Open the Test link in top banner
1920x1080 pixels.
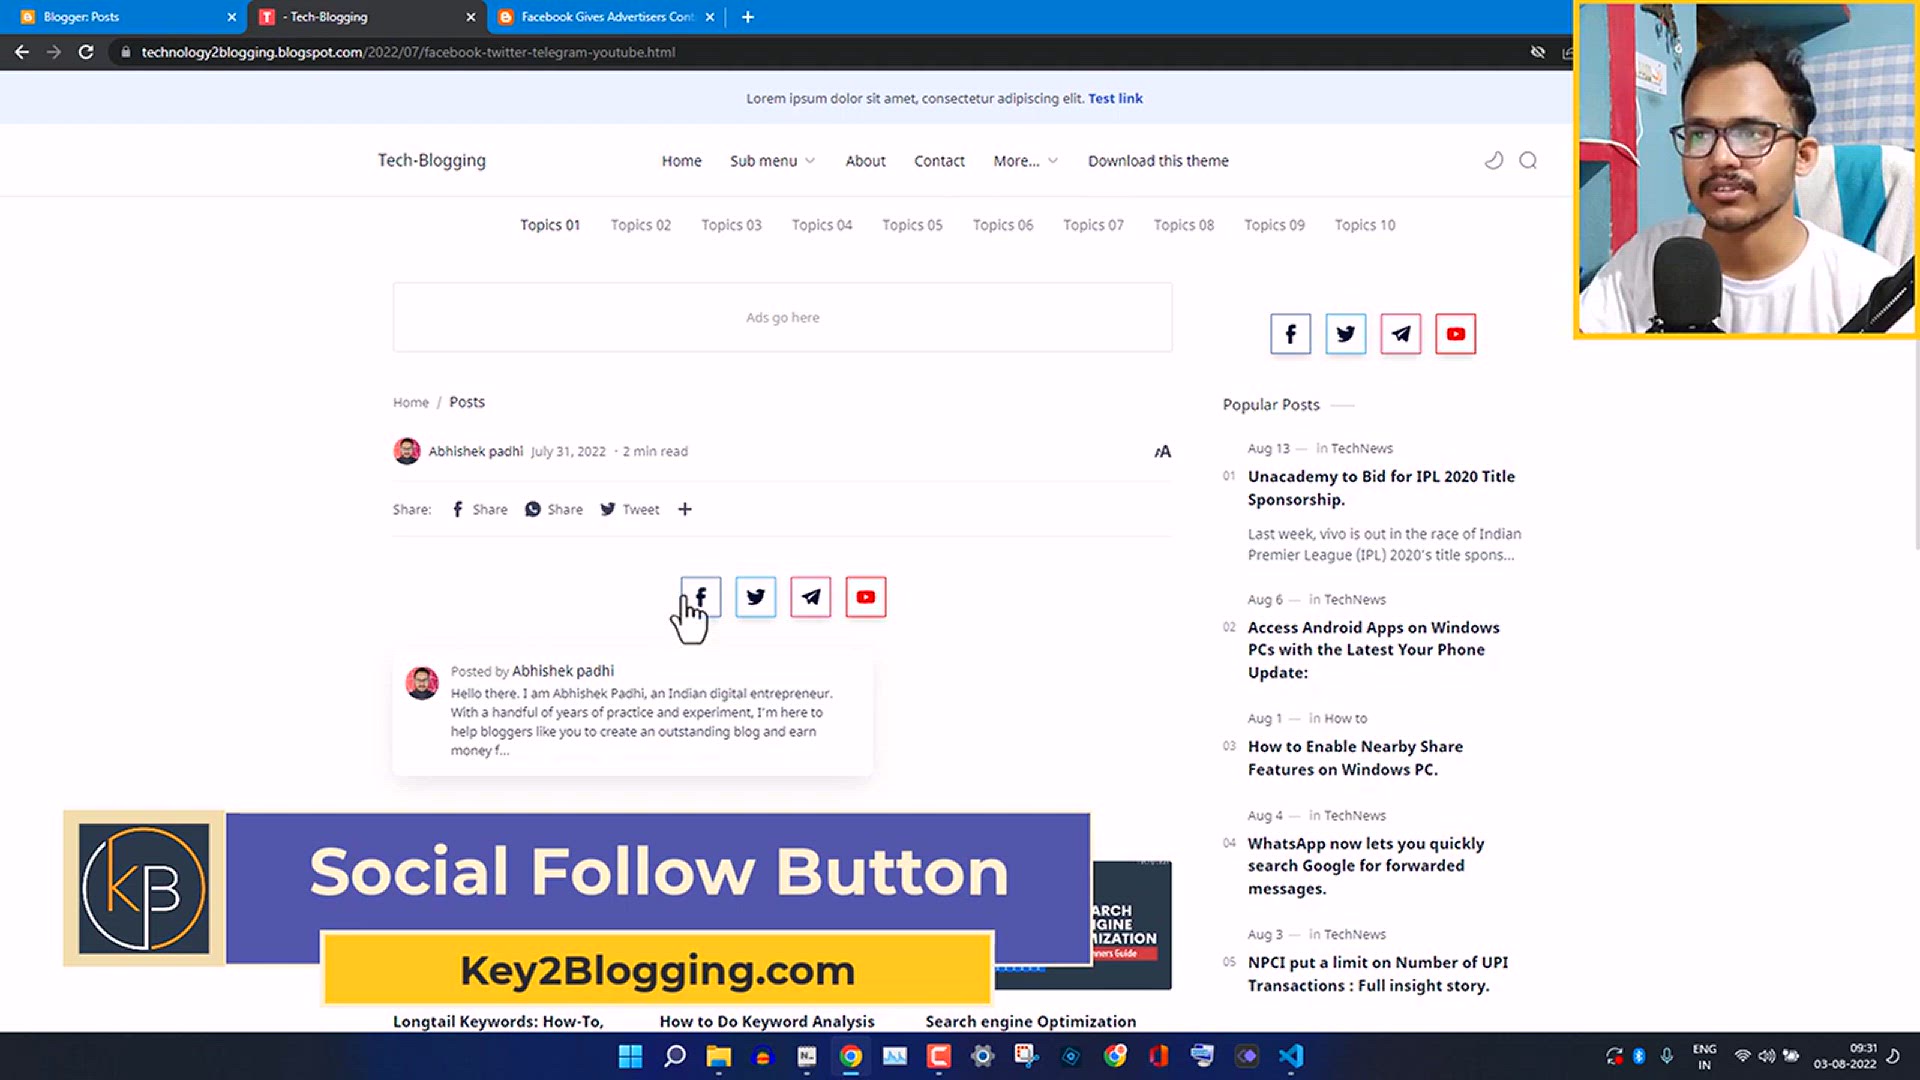1115,98
